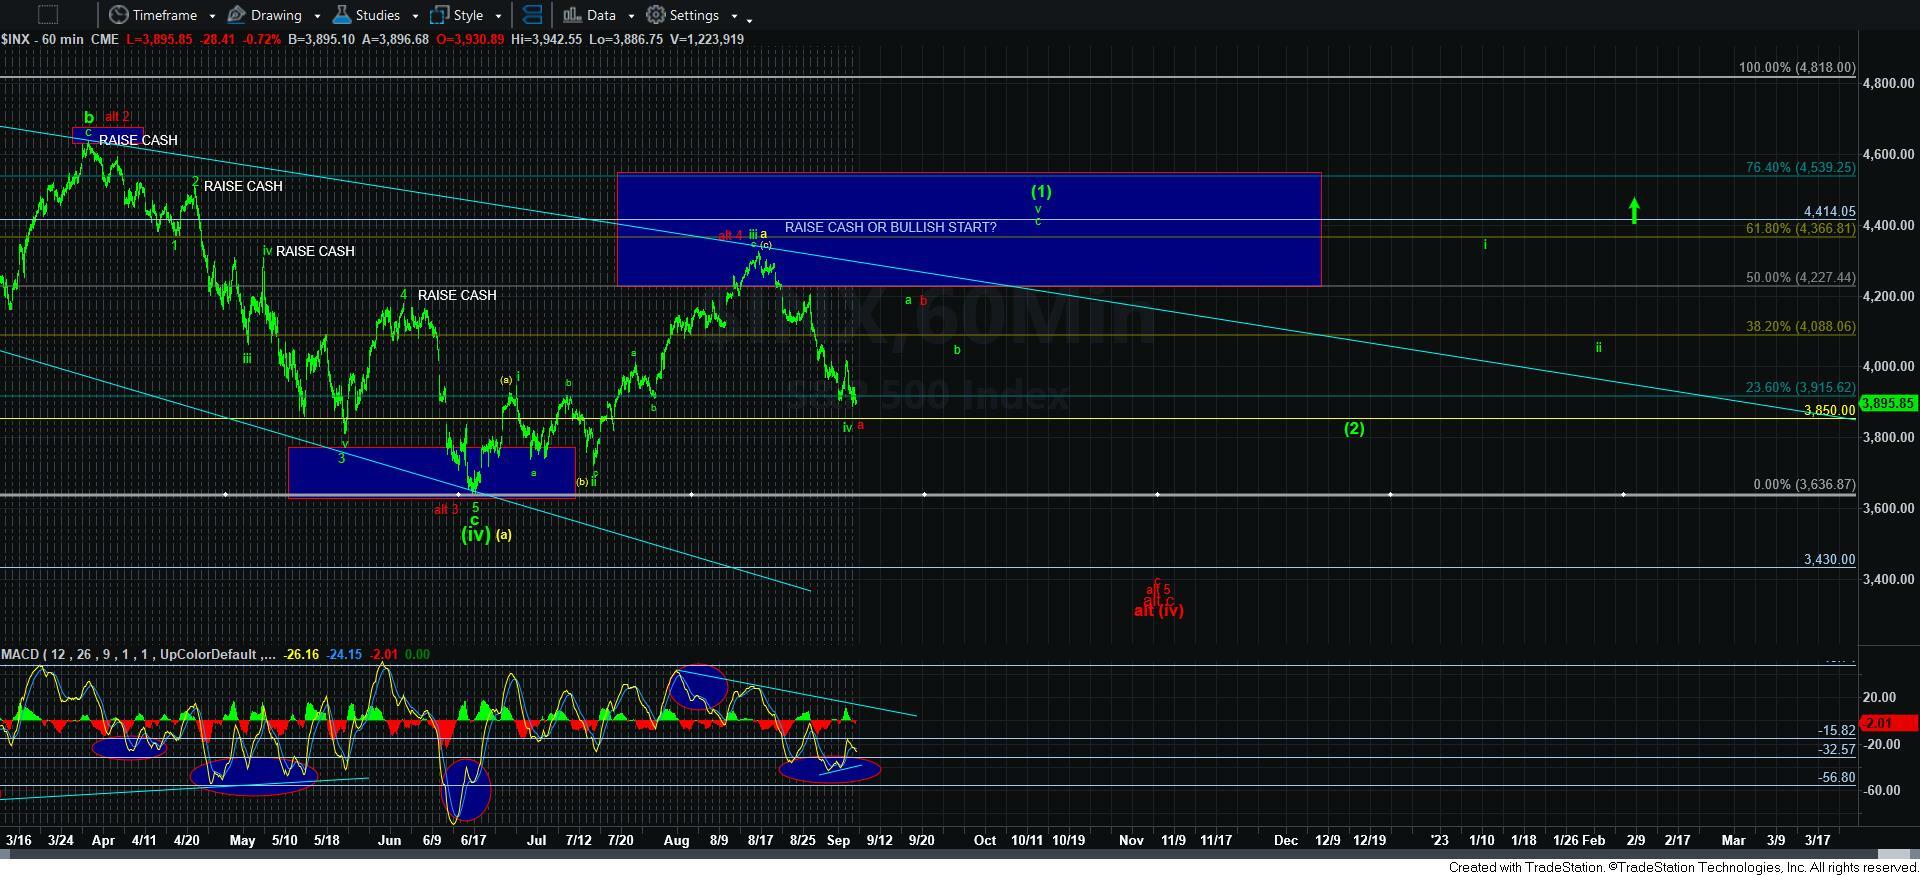Select the 'RAISE CASH OR BULLISH START?' annotation
Viewport: 1920px width, 875px height.
click(x=890, y=227)
